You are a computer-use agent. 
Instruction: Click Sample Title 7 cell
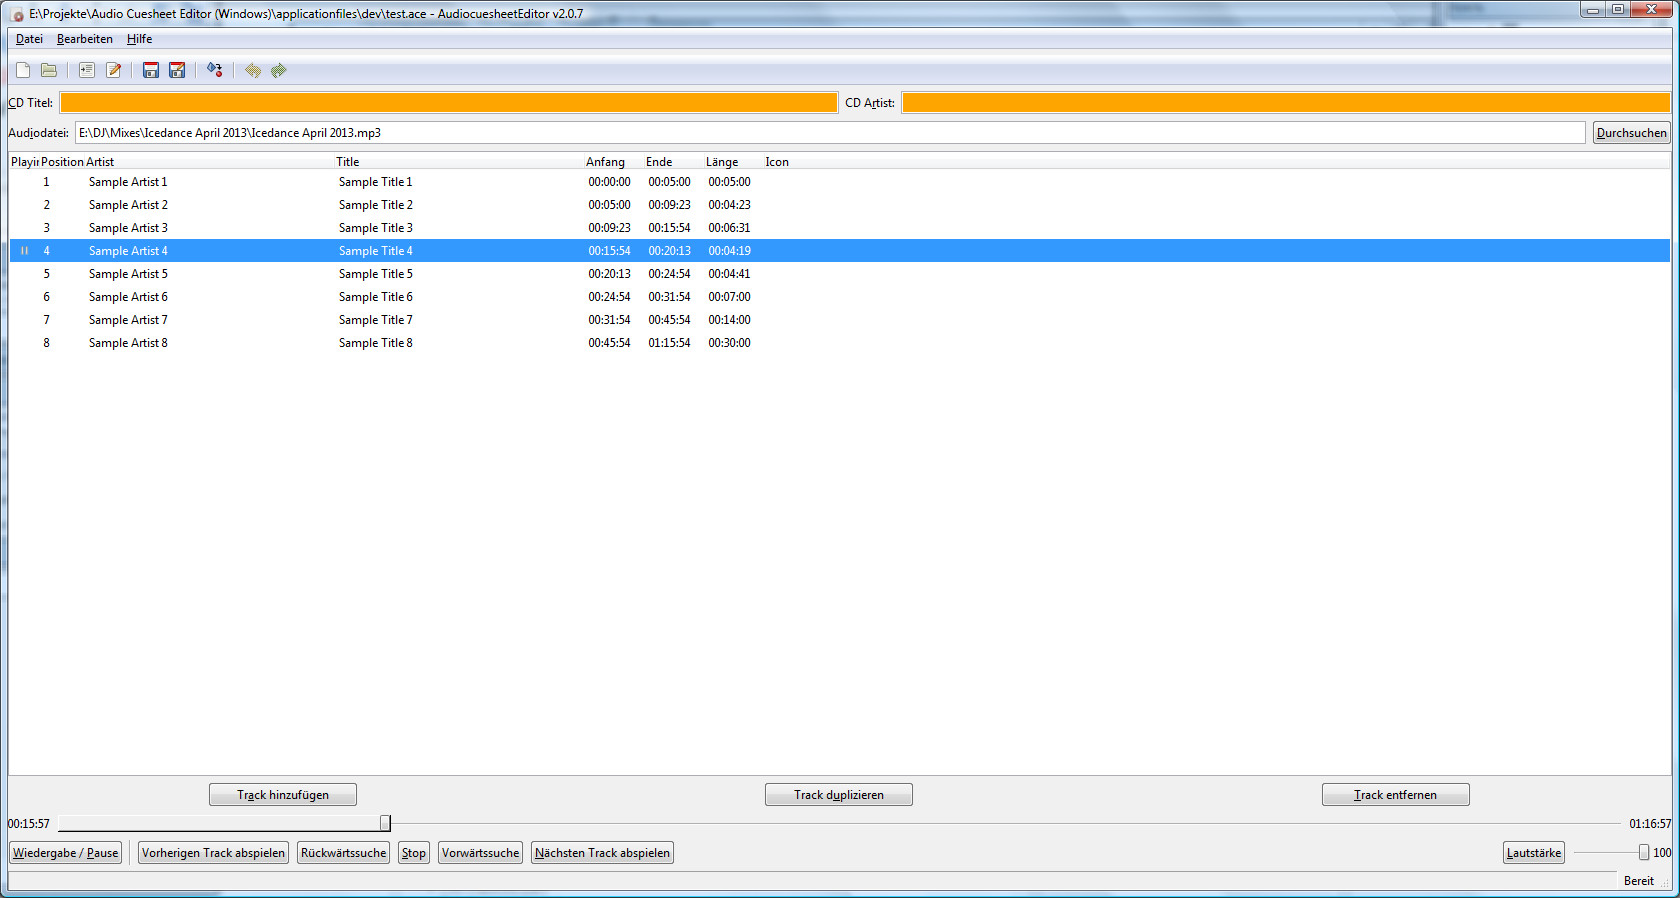(375, 320)
